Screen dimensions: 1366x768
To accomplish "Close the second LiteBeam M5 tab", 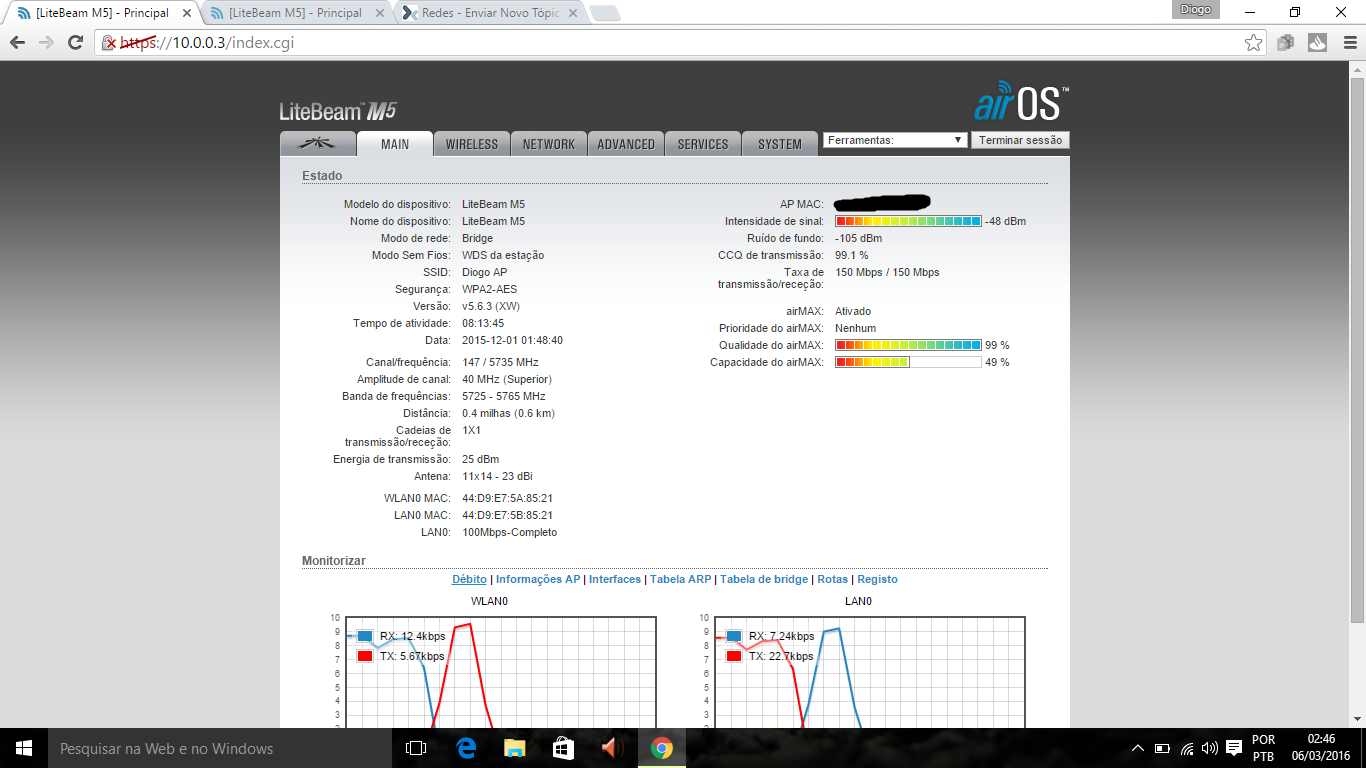I will (380, 14).
